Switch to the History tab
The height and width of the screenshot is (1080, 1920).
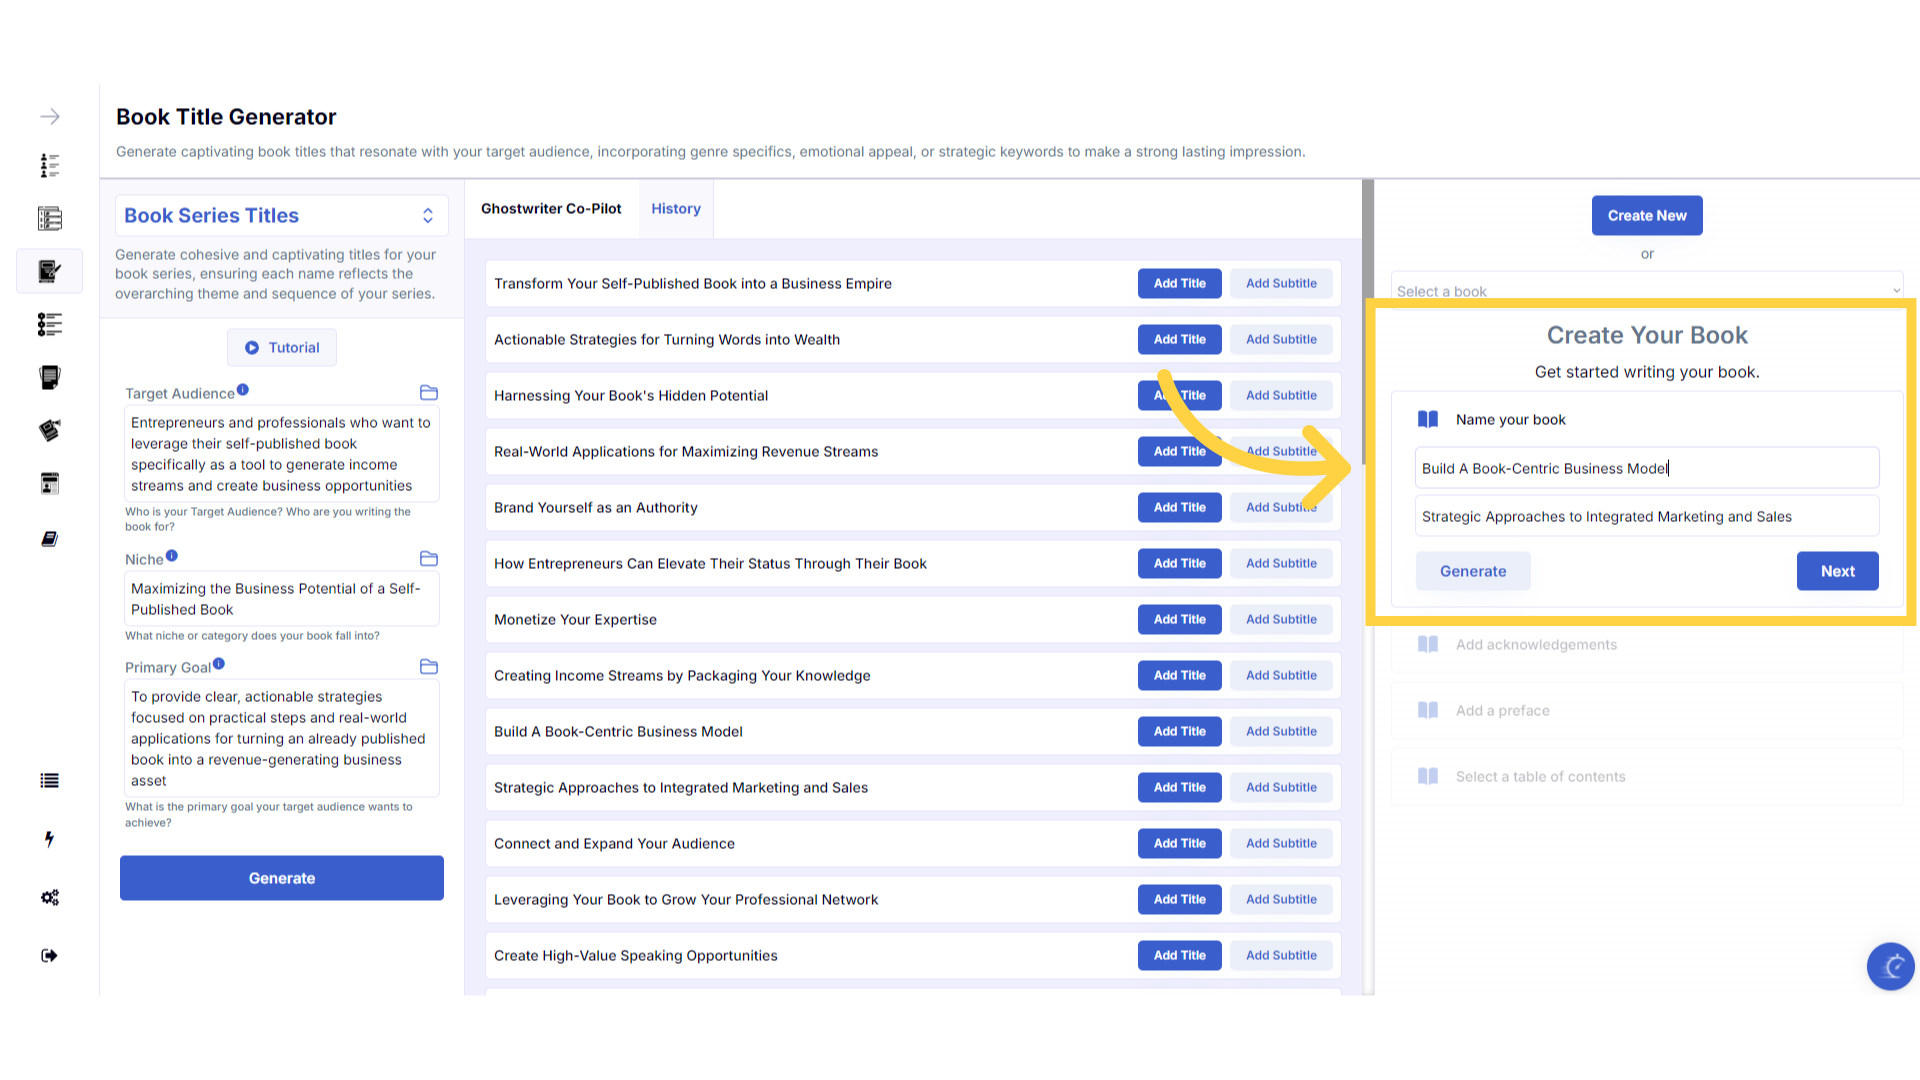(676, 209)
